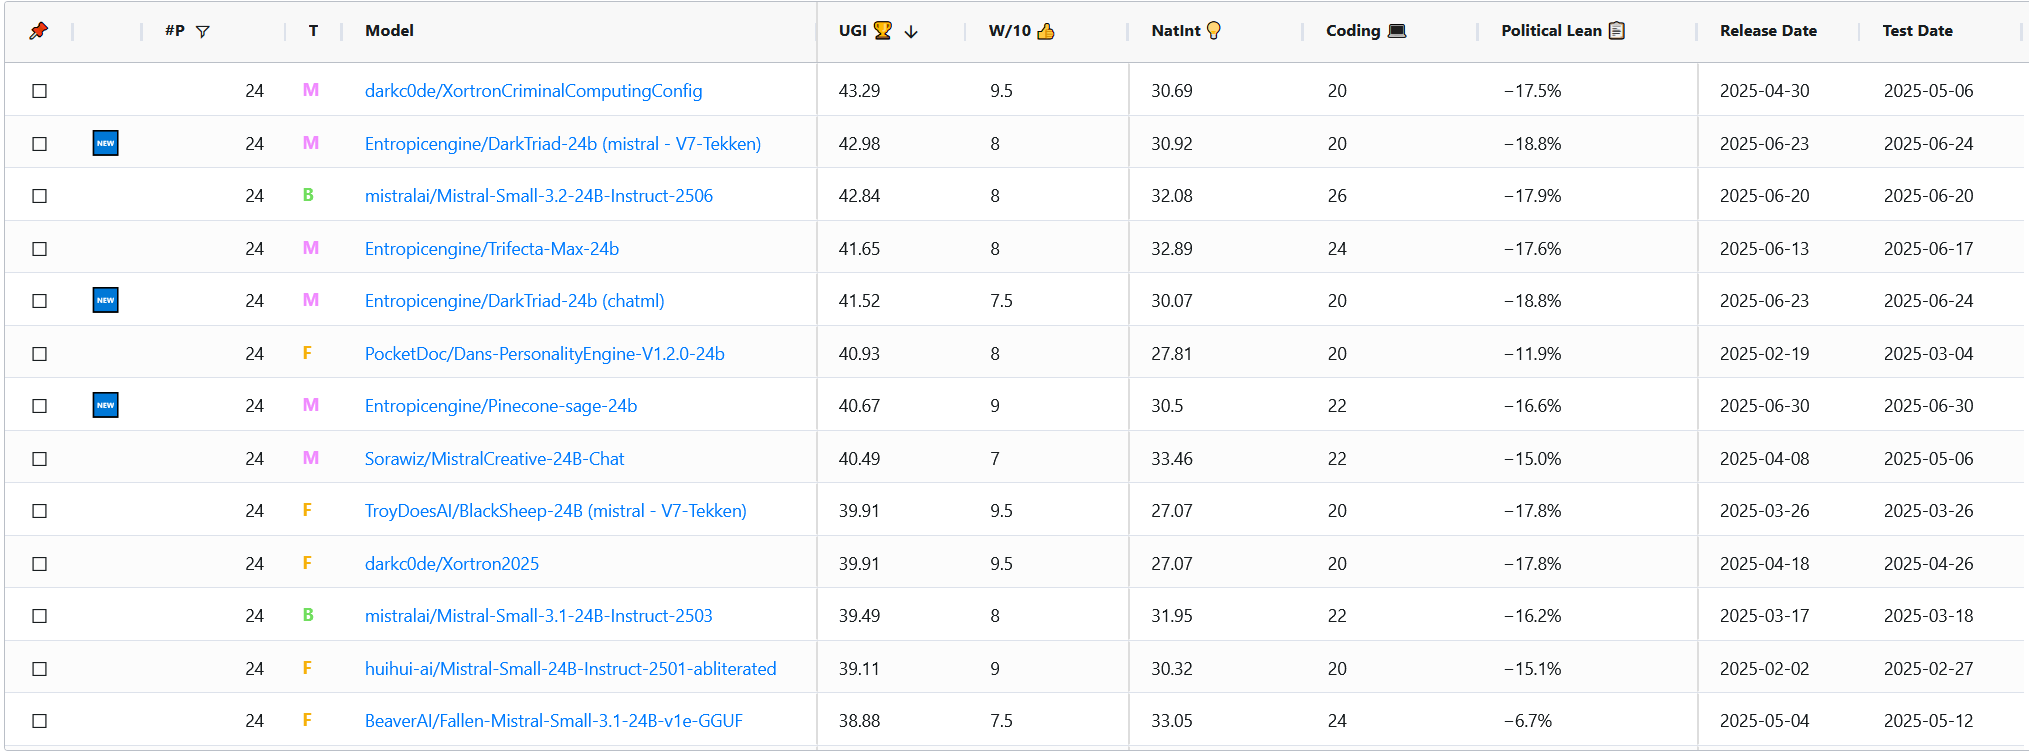Check the darkc0de/Xortron2025 row checkbox
2029x752 pixels.
(x=40, y=564)
